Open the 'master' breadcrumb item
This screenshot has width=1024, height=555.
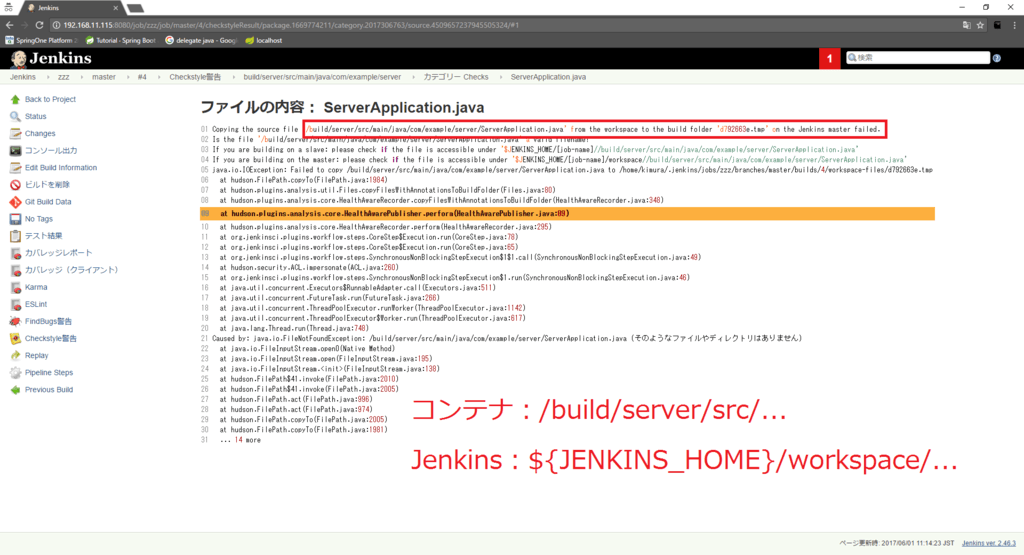coord(103,77)
